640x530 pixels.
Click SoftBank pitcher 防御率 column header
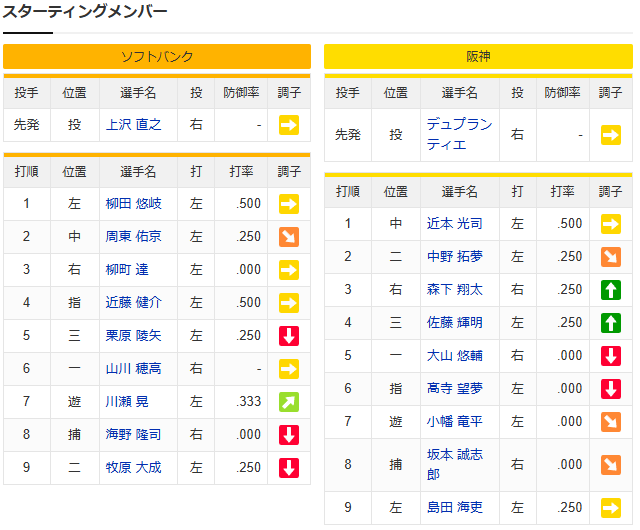241,93
